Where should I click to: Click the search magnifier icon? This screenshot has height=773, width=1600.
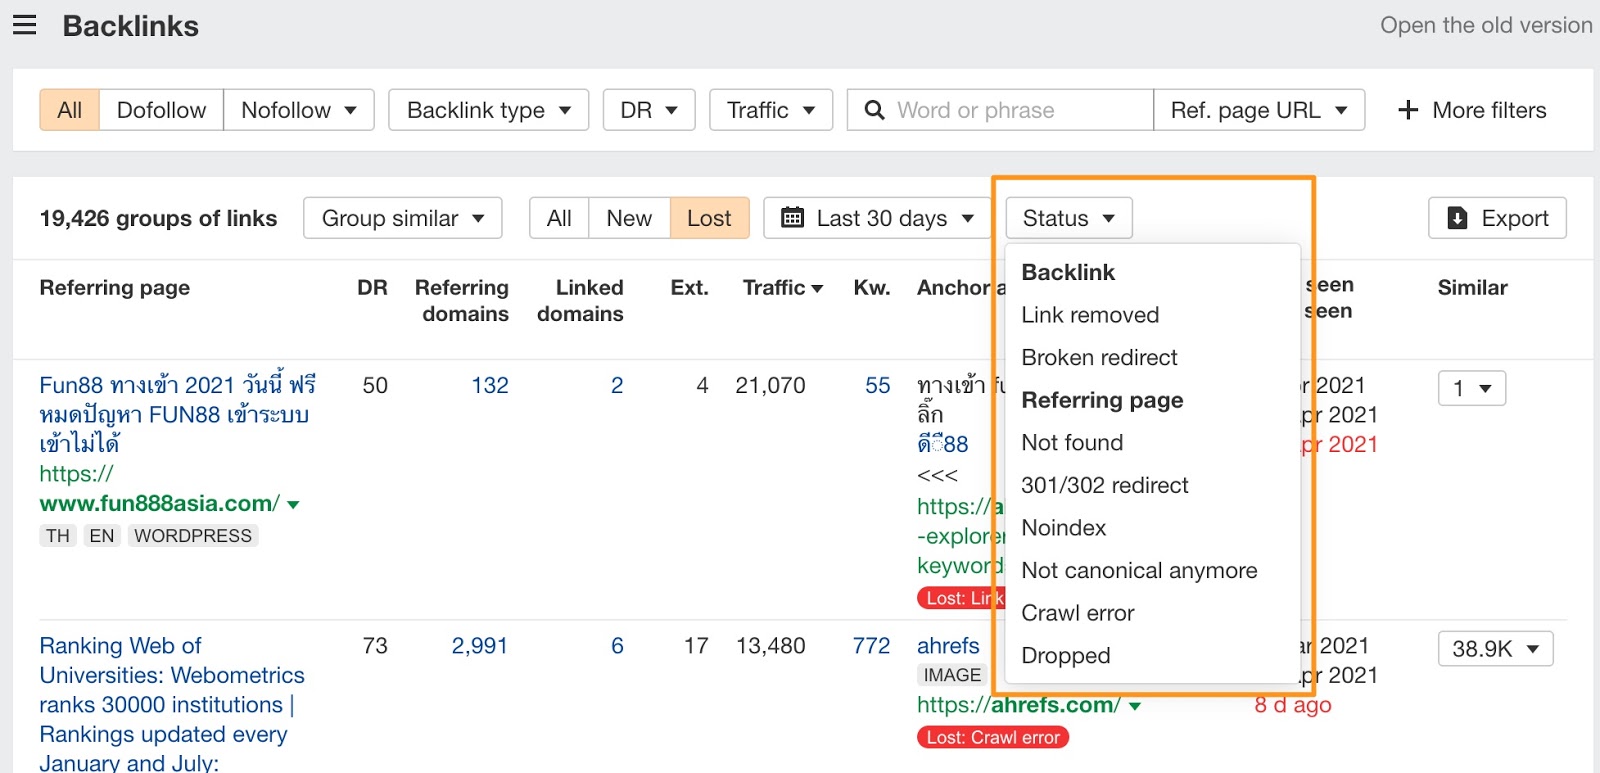pos(874,110)
